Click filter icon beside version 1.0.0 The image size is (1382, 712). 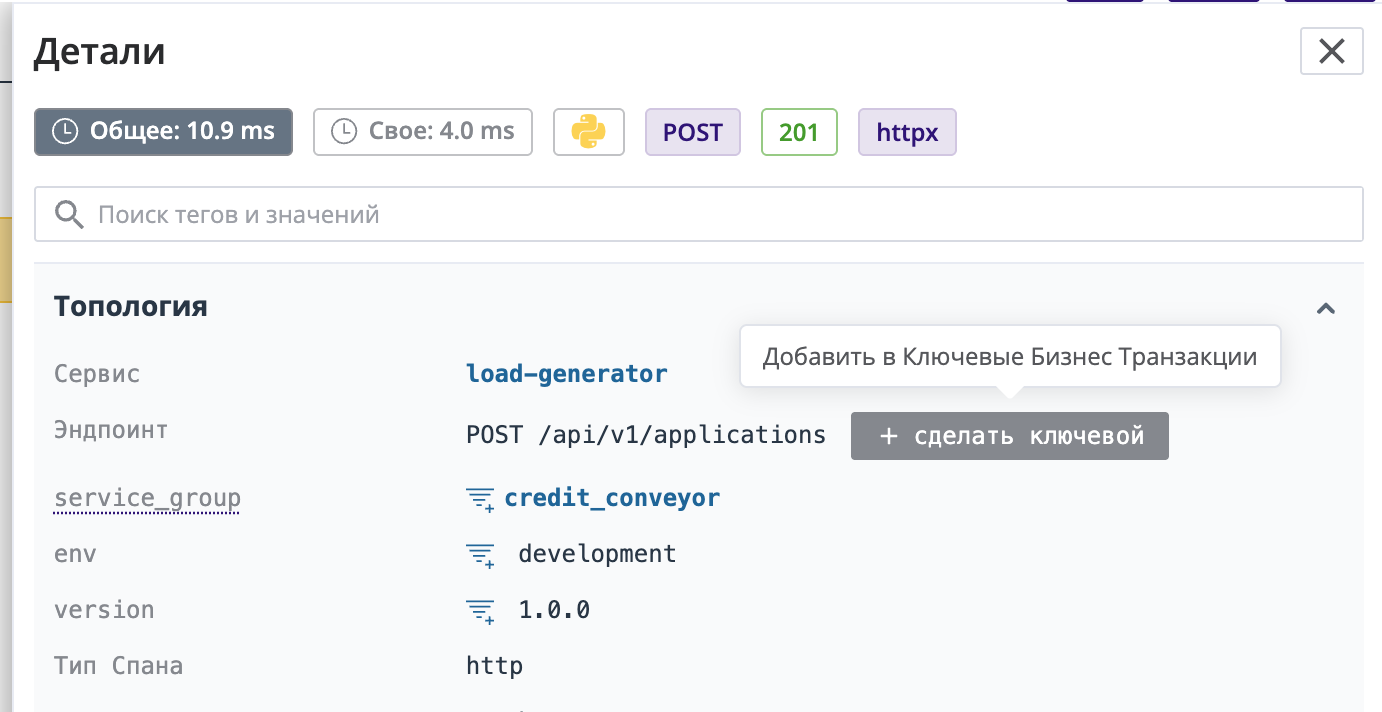(481, 611)
